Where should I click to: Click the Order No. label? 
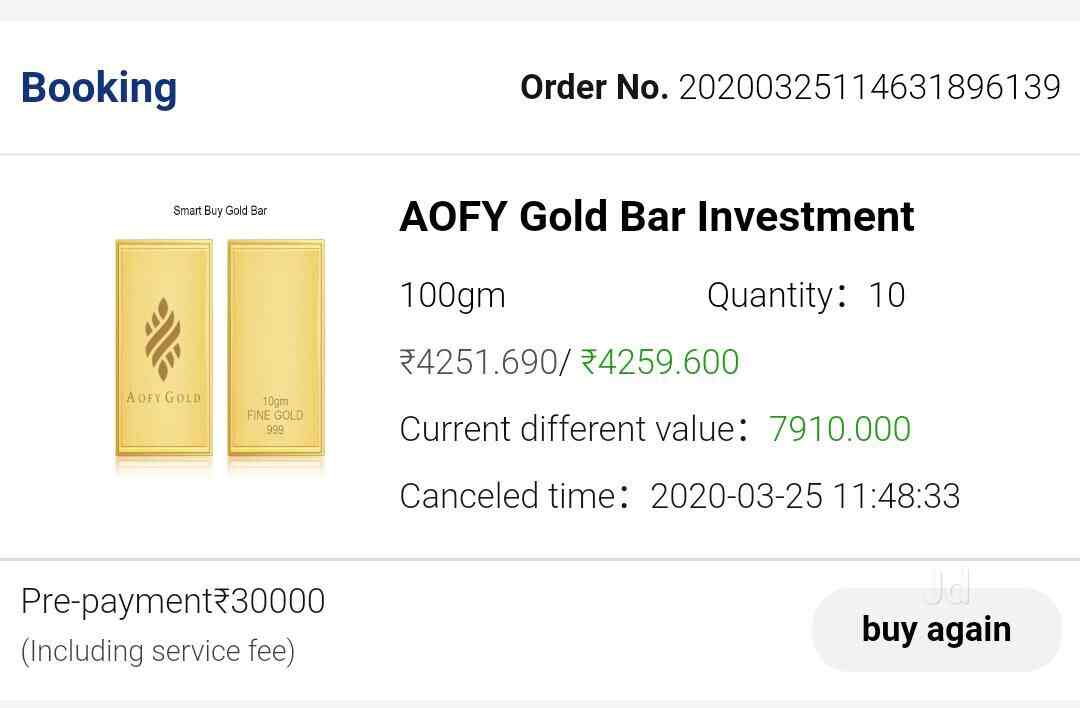point(594,88)
